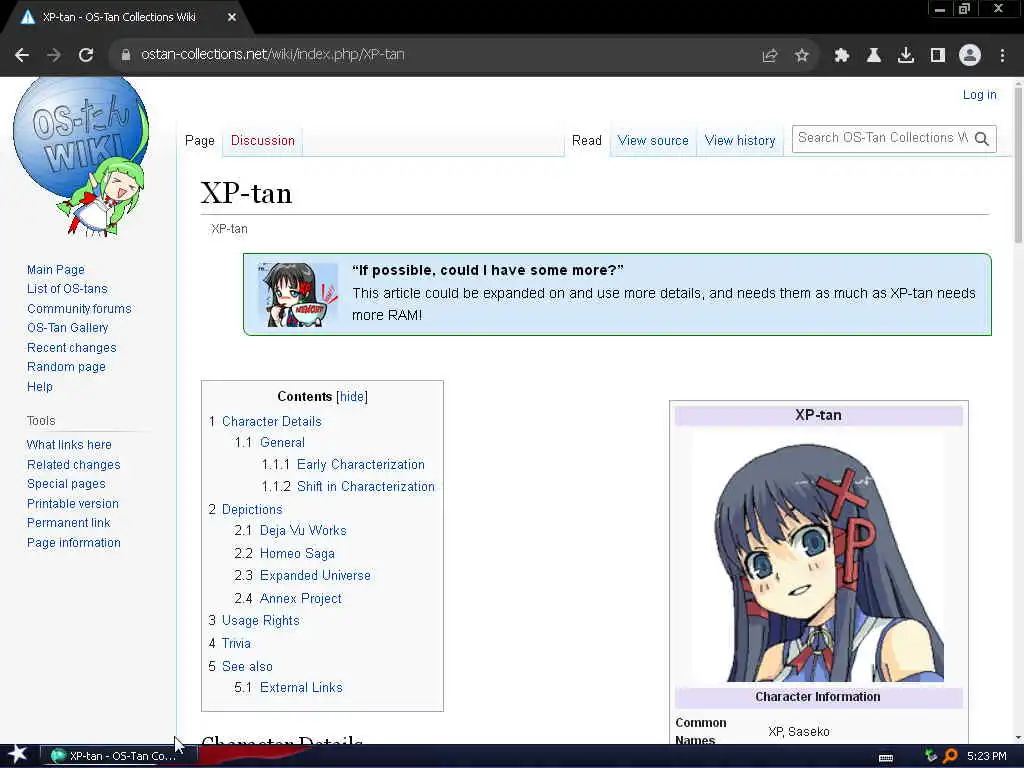Open the Discussion tab
This screenshot has height=768, width=1024.
pyautogui.click(x=263, y=140)
